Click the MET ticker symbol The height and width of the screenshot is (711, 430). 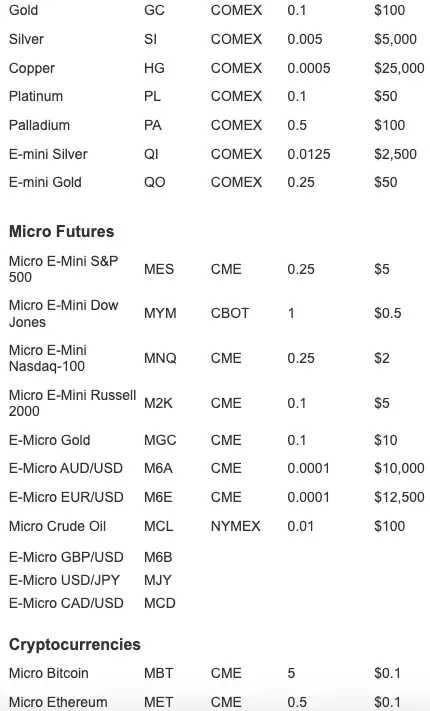click(159, 702)
